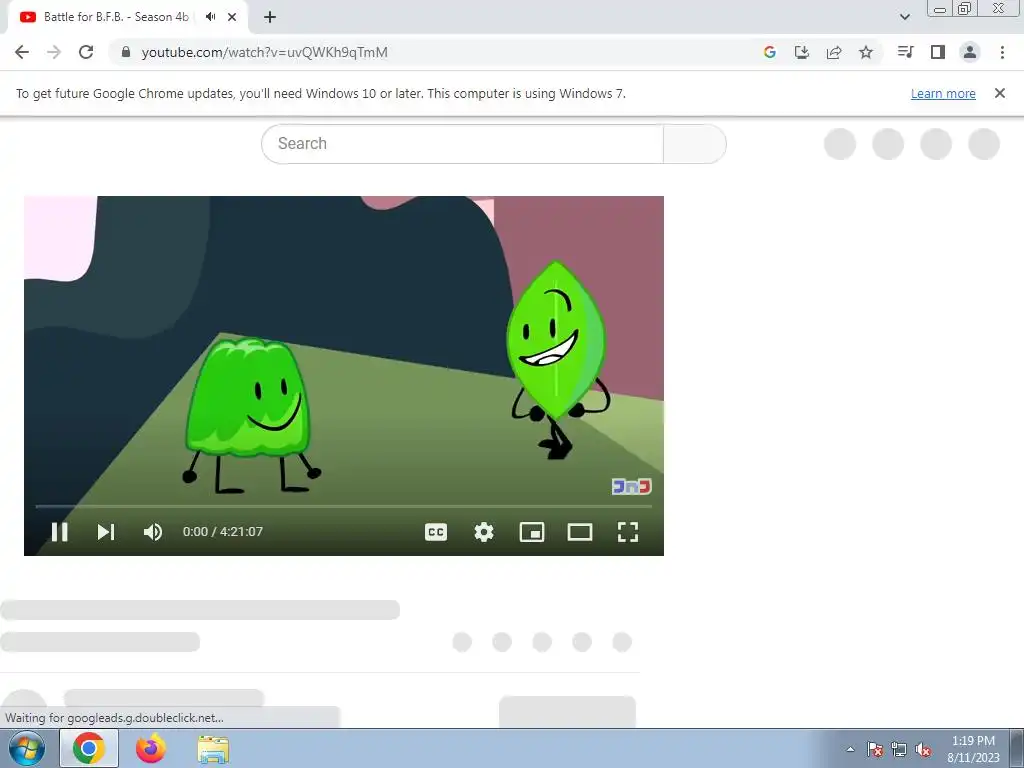Open the Learn more link
This screenshot has height=768, width=1024.
tap(943, 93)
